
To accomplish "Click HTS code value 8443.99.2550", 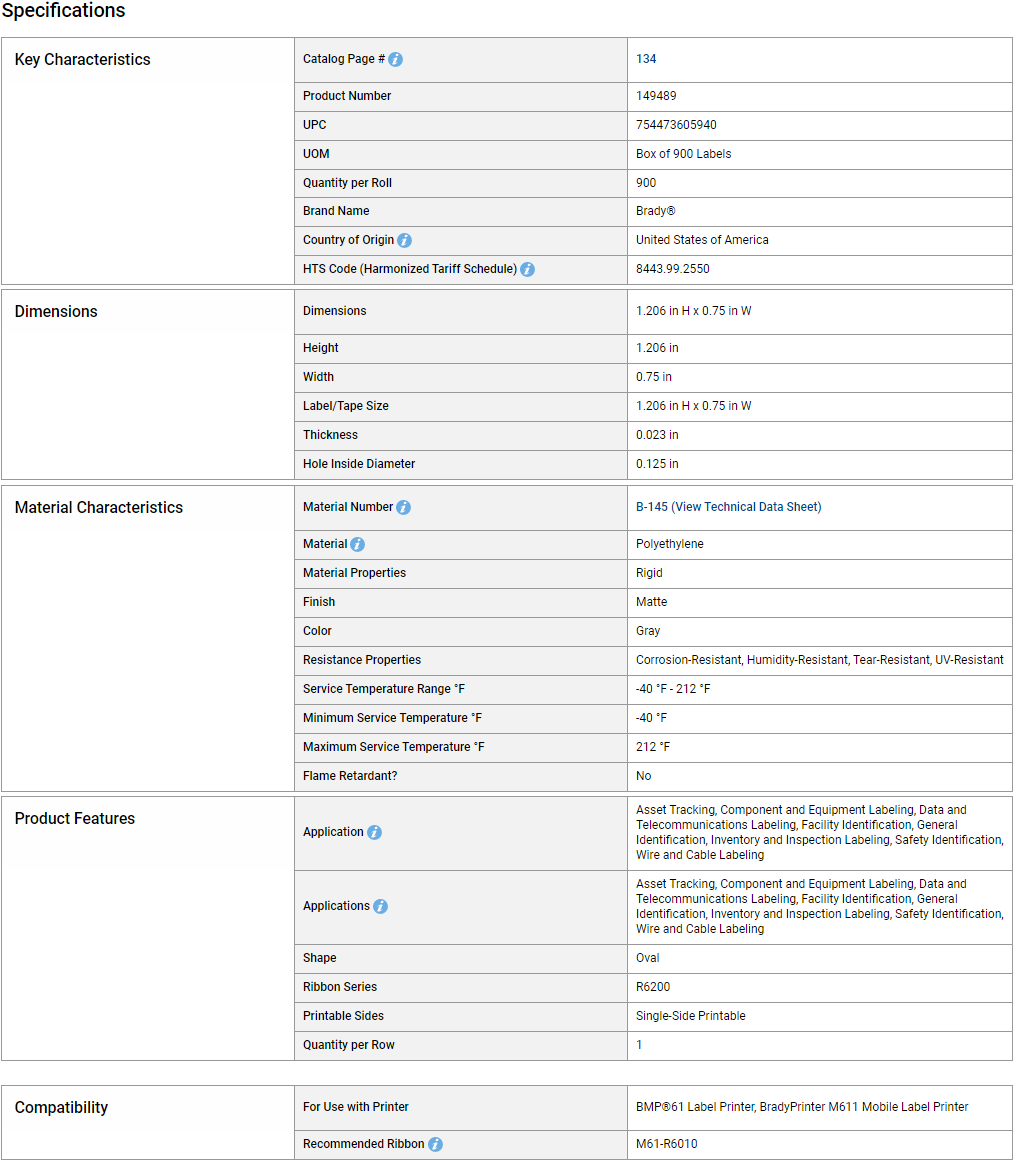I will tap(672, 268).
